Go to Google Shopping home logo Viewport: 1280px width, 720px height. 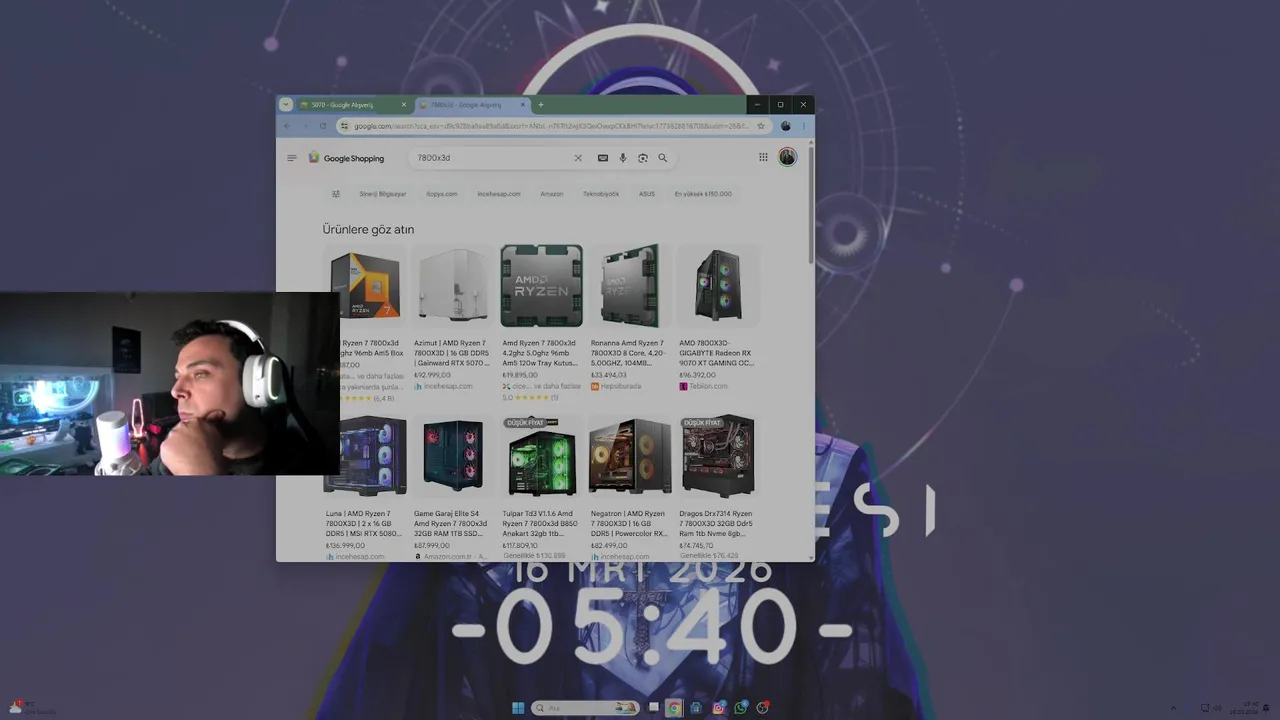(x=346, y=158)
